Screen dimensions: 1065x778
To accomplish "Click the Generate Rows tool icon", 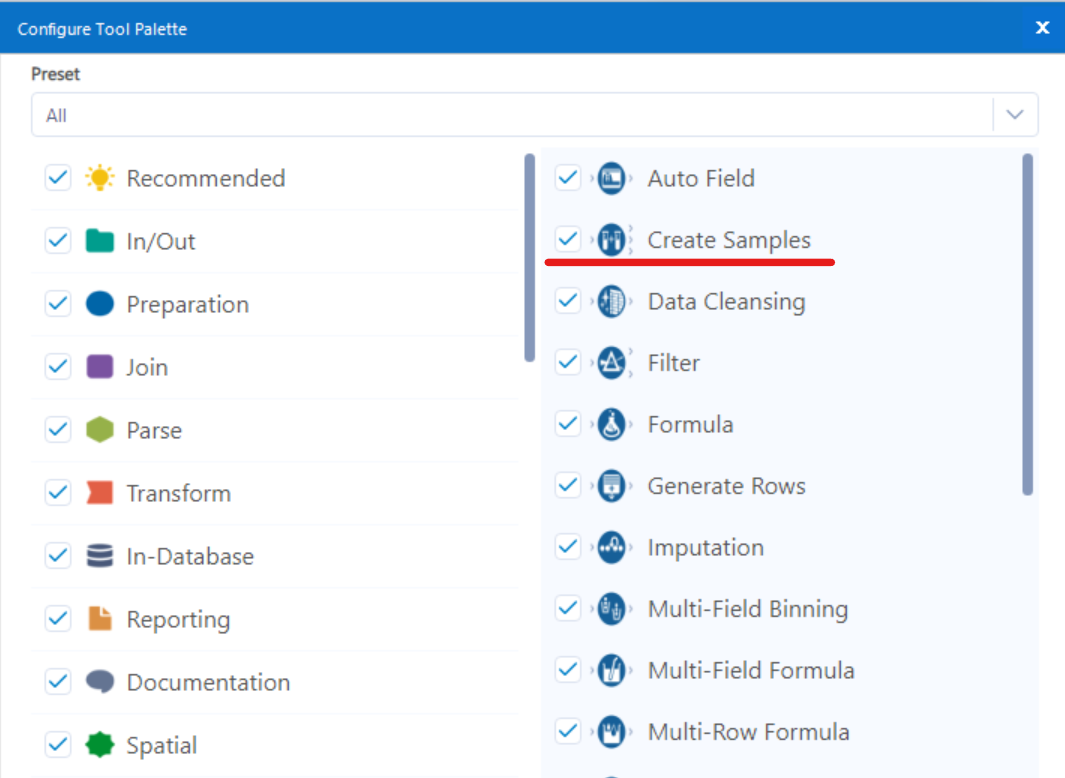I will tap(612, 485).
